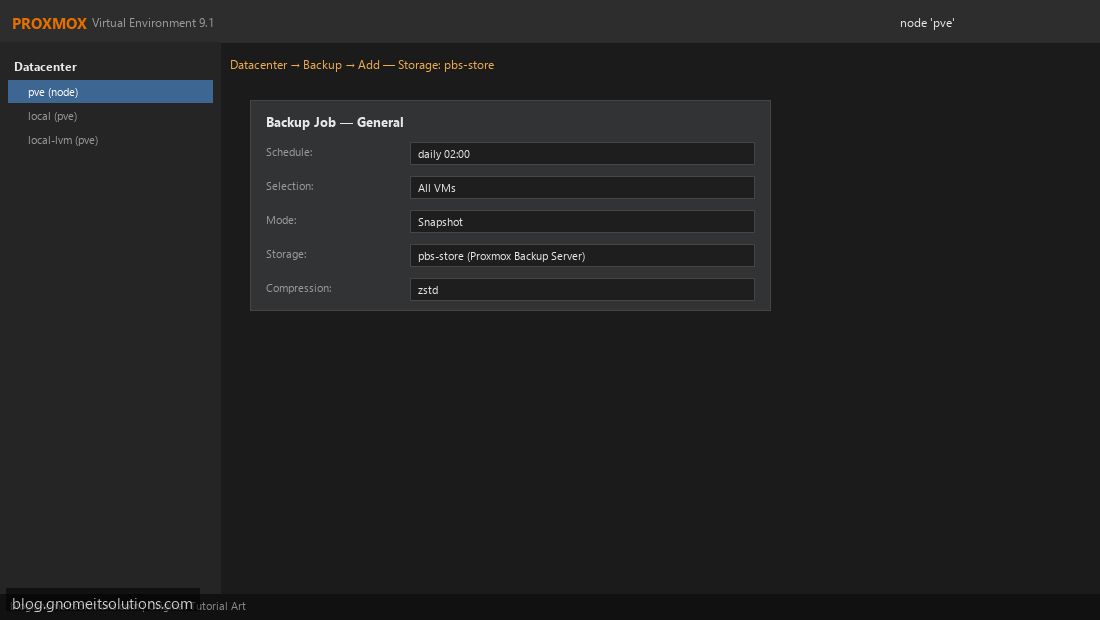Click the node 'pve' header text
This screenshot has width=1100, height=620.
[x=927, y=23]
